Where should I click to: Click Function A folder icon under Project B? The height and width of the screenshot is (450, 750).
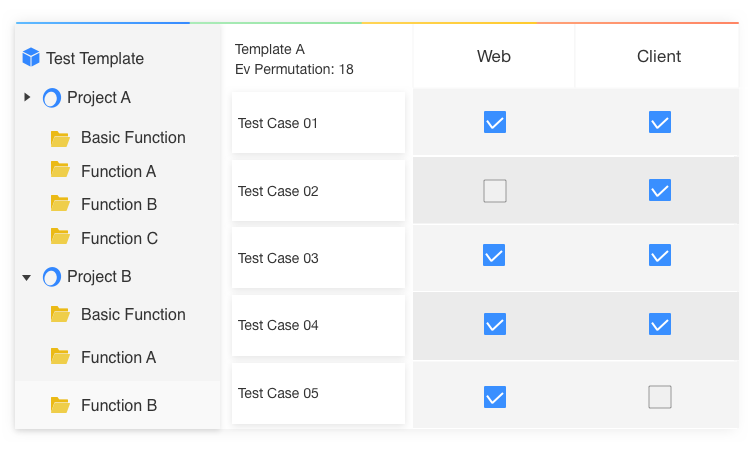pos(60,356)
